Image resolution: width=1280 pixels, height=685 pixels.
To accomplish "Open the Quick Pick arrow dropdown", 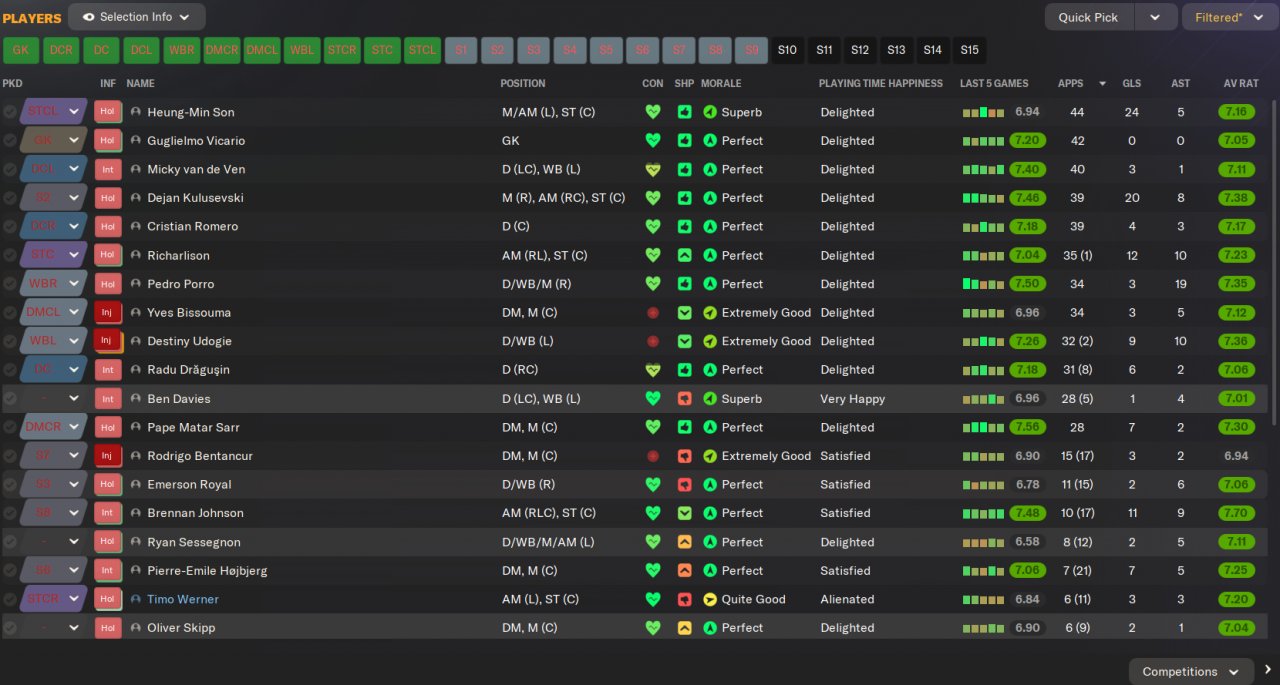I will point(1155,17).
